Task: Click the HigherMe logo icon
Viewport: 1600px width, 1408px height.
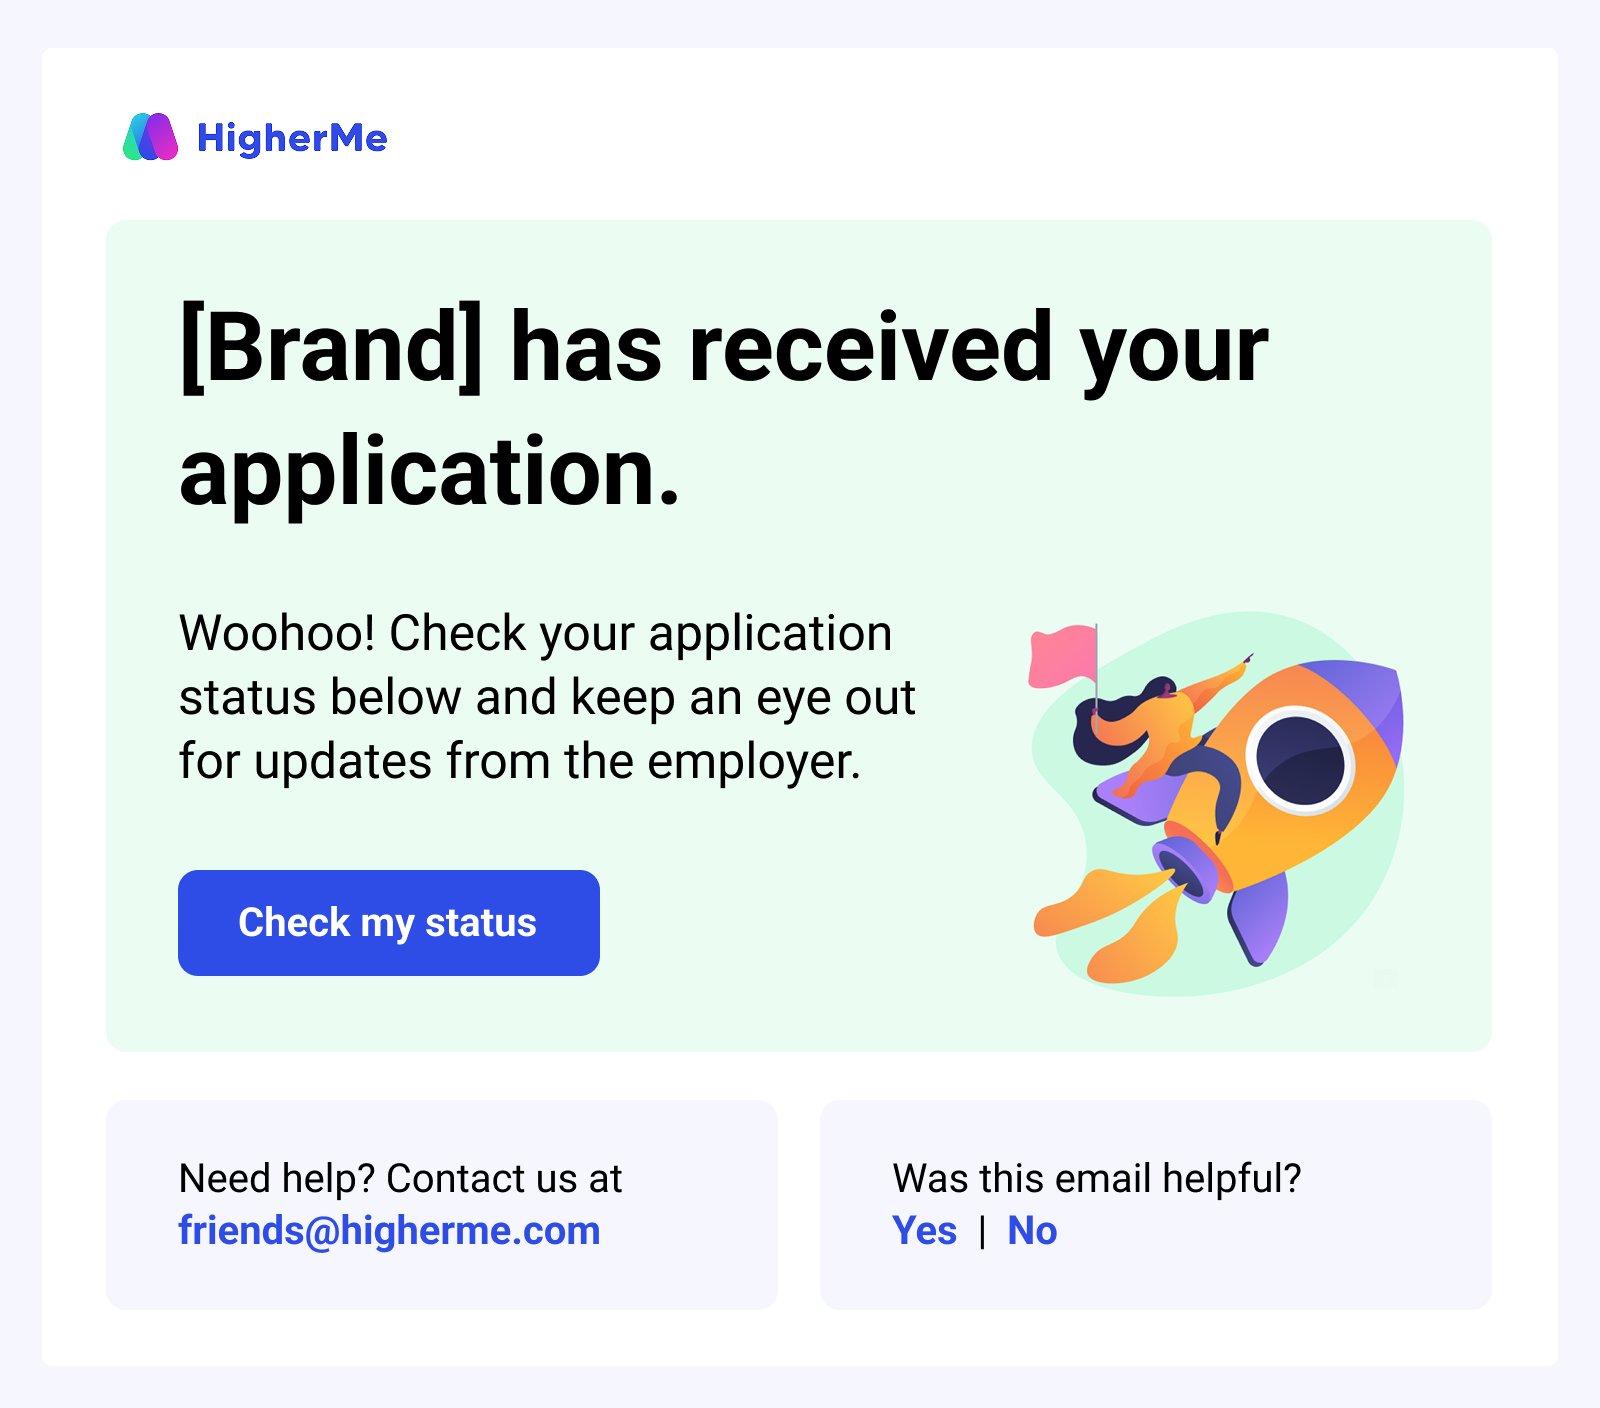Action: [x=150, y=137]
